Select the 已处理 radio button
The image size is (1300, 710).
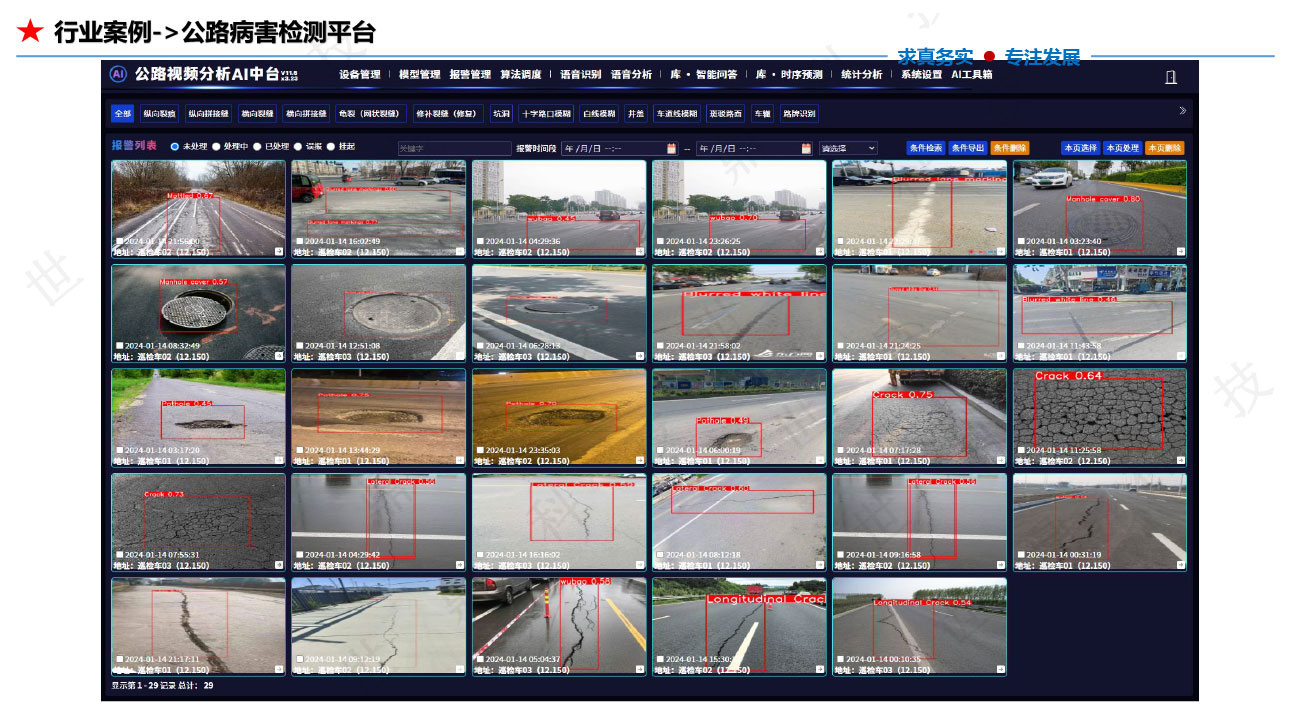[257, 147]
